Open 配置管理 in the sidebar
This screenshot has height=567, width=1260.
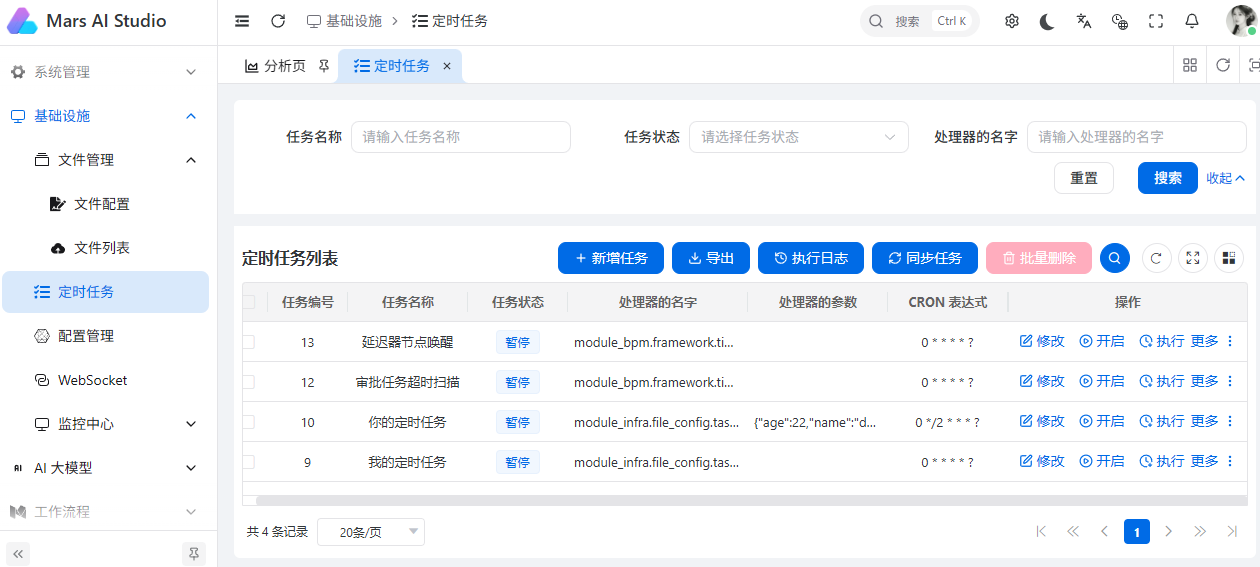tap(108, 336)
